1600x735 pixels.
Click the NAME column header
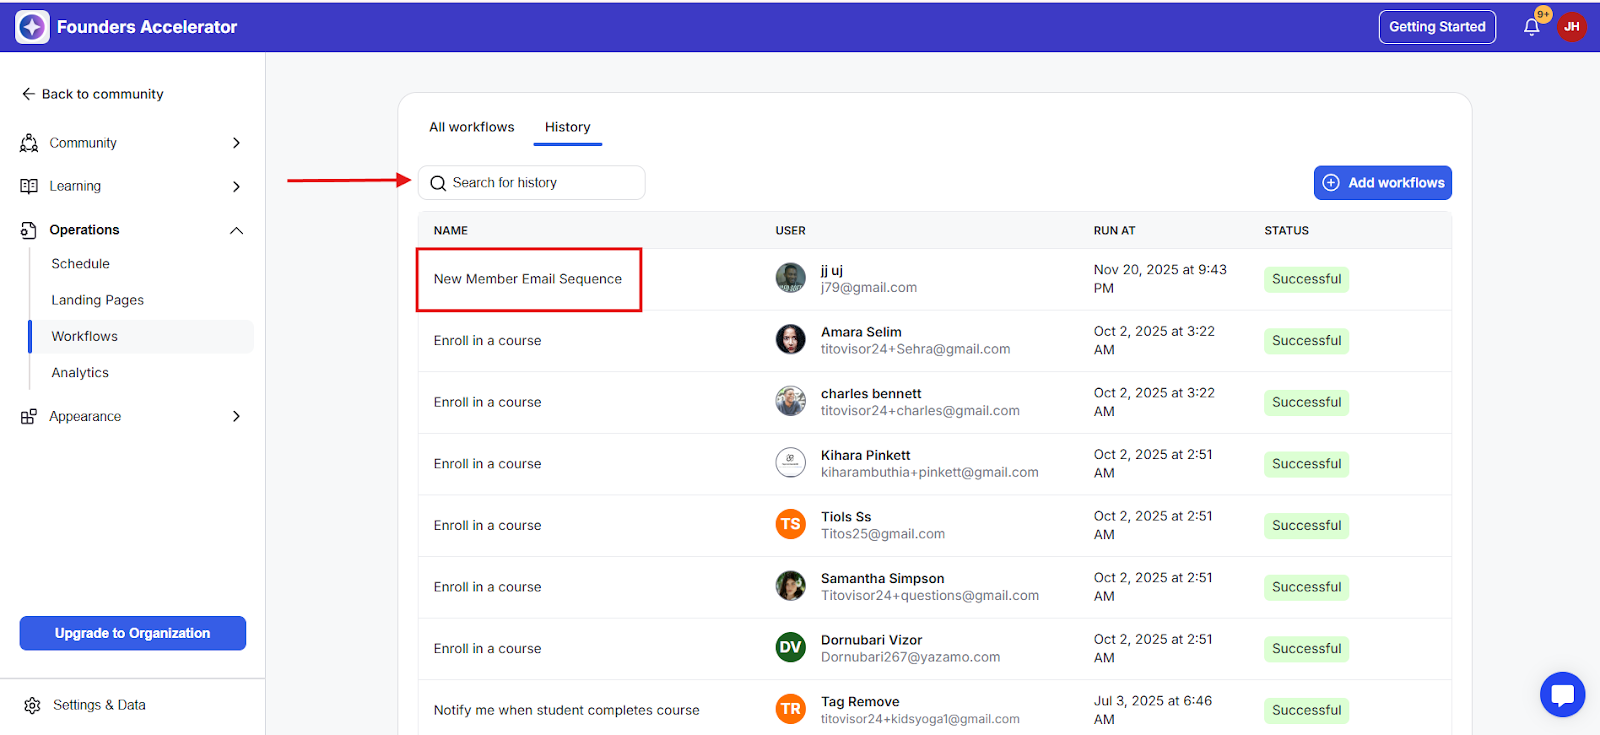pos(451,231)
